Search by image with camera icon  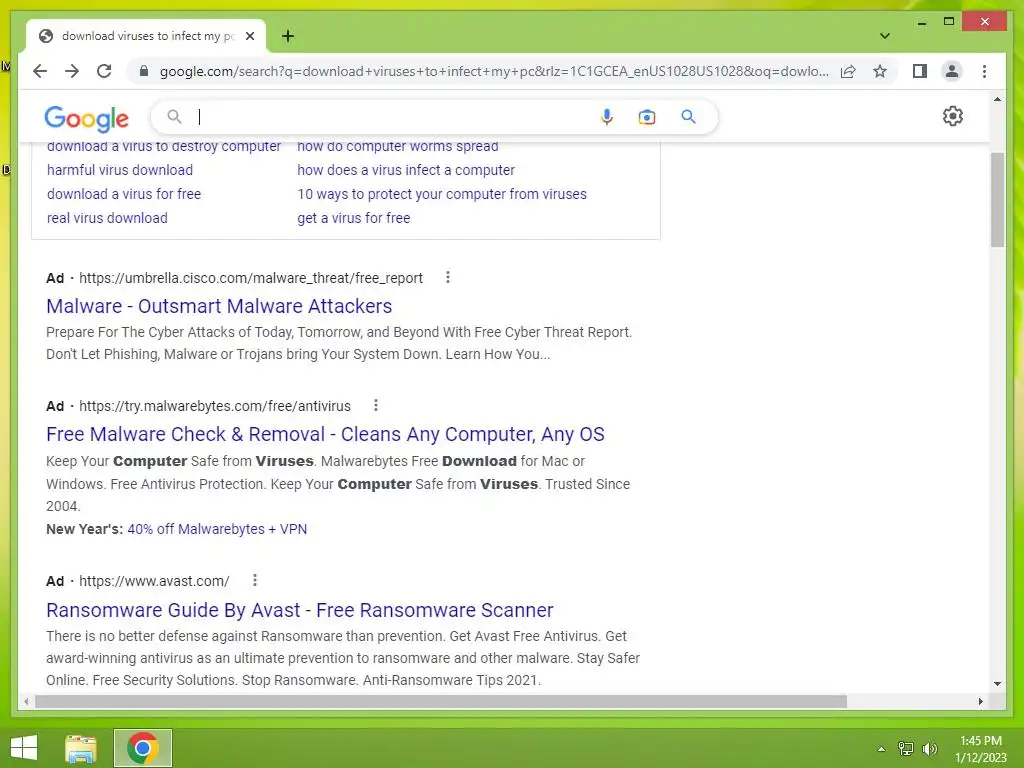click(x=647, y=117)
